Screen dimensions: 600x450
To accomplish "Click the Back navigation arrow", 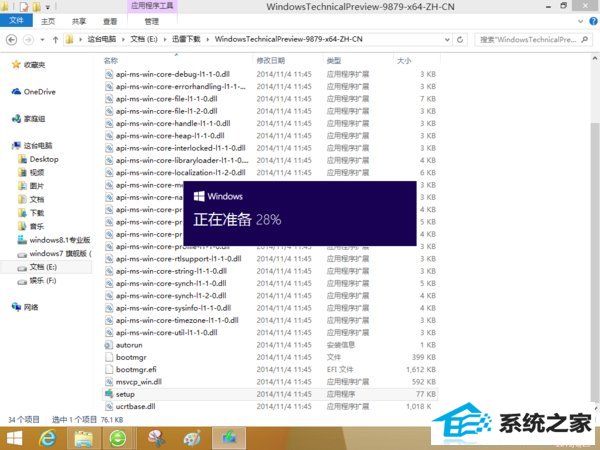I will click(x=11, y=39).
